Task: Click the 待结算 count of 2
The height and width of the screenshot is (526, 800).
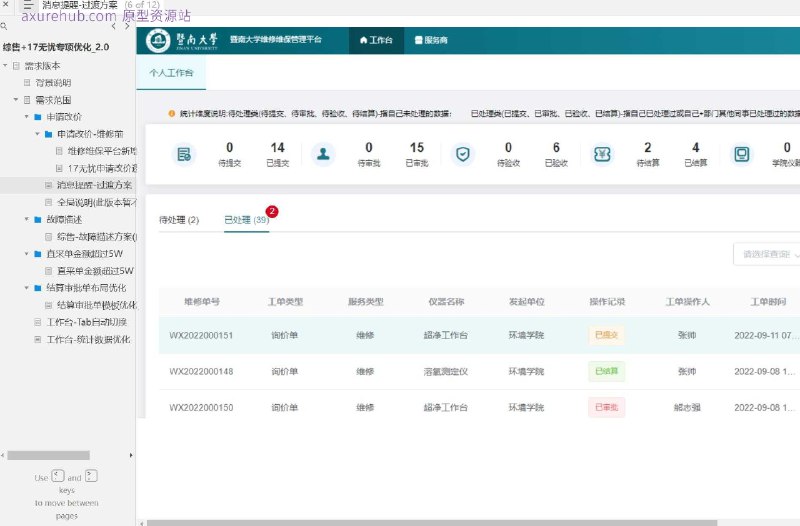Action: [647, 147]
